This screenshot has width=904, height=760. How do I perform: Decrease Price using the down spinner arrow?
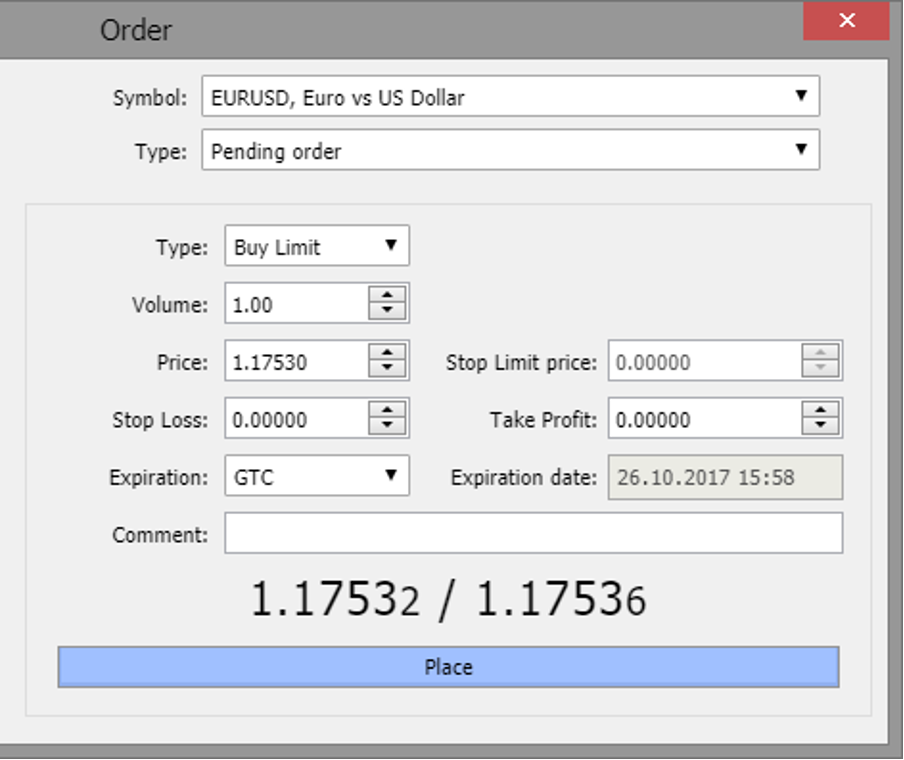click(387, 369)
